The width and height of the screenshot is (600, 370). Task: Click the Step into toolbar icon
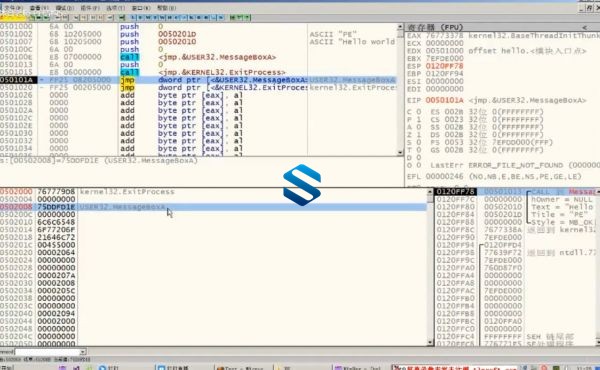tap(75, 17)
